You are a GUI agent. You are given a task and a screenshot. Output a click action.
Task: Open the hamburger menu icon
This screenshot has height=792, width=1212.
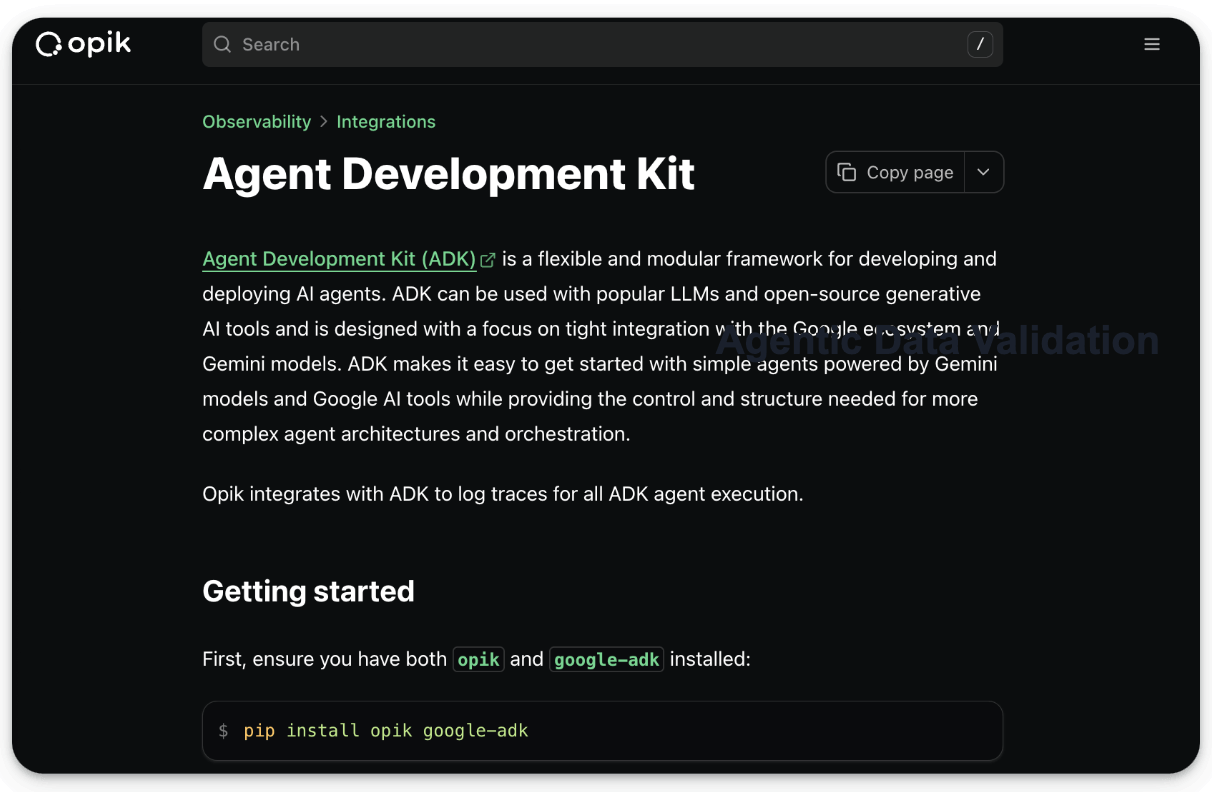click(x=1152, y=44)
